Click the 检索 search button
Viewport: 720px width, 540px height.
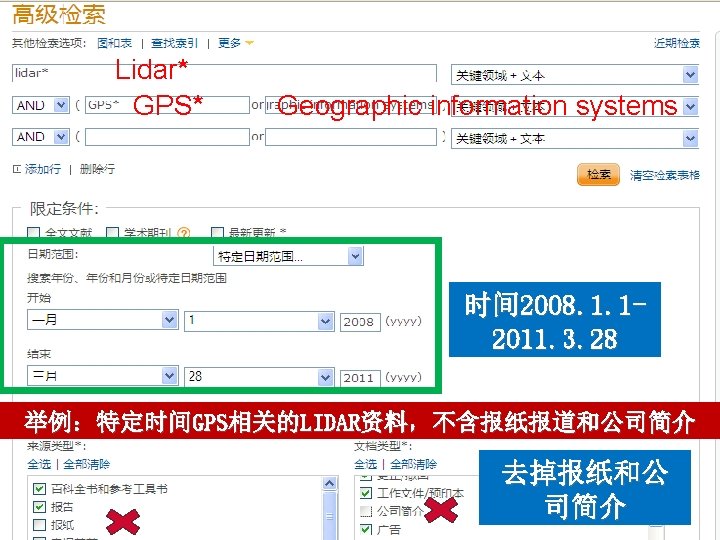coord(598,174)
